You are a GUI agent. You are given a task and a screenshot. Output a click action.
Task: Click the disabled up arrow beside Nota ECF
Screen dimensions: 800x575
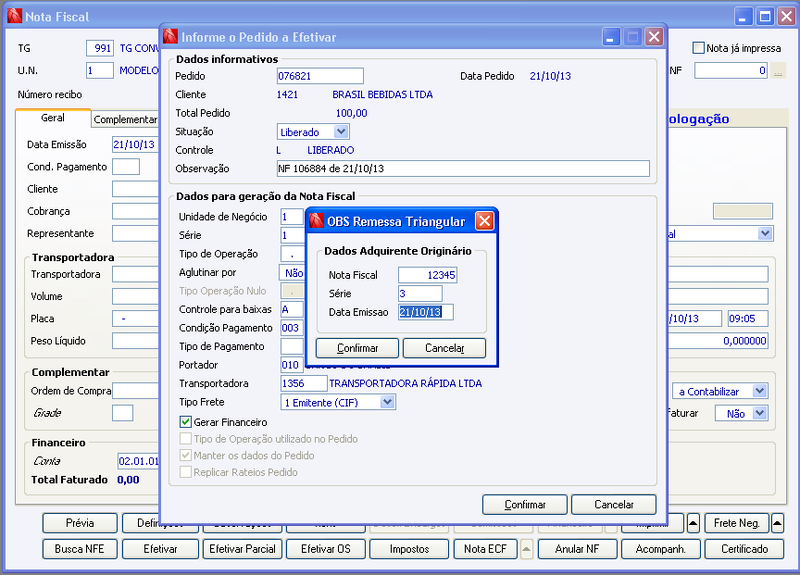(527, 549)
